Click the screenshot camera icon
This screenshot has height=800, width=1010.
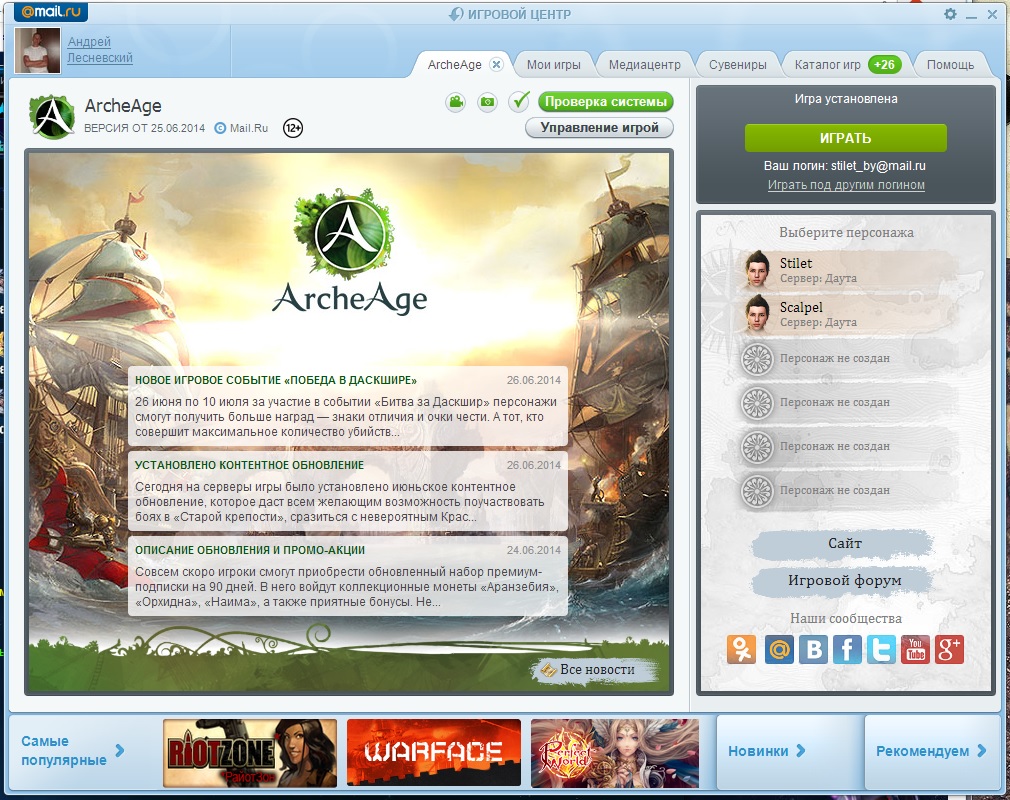[x=488, y=102]
